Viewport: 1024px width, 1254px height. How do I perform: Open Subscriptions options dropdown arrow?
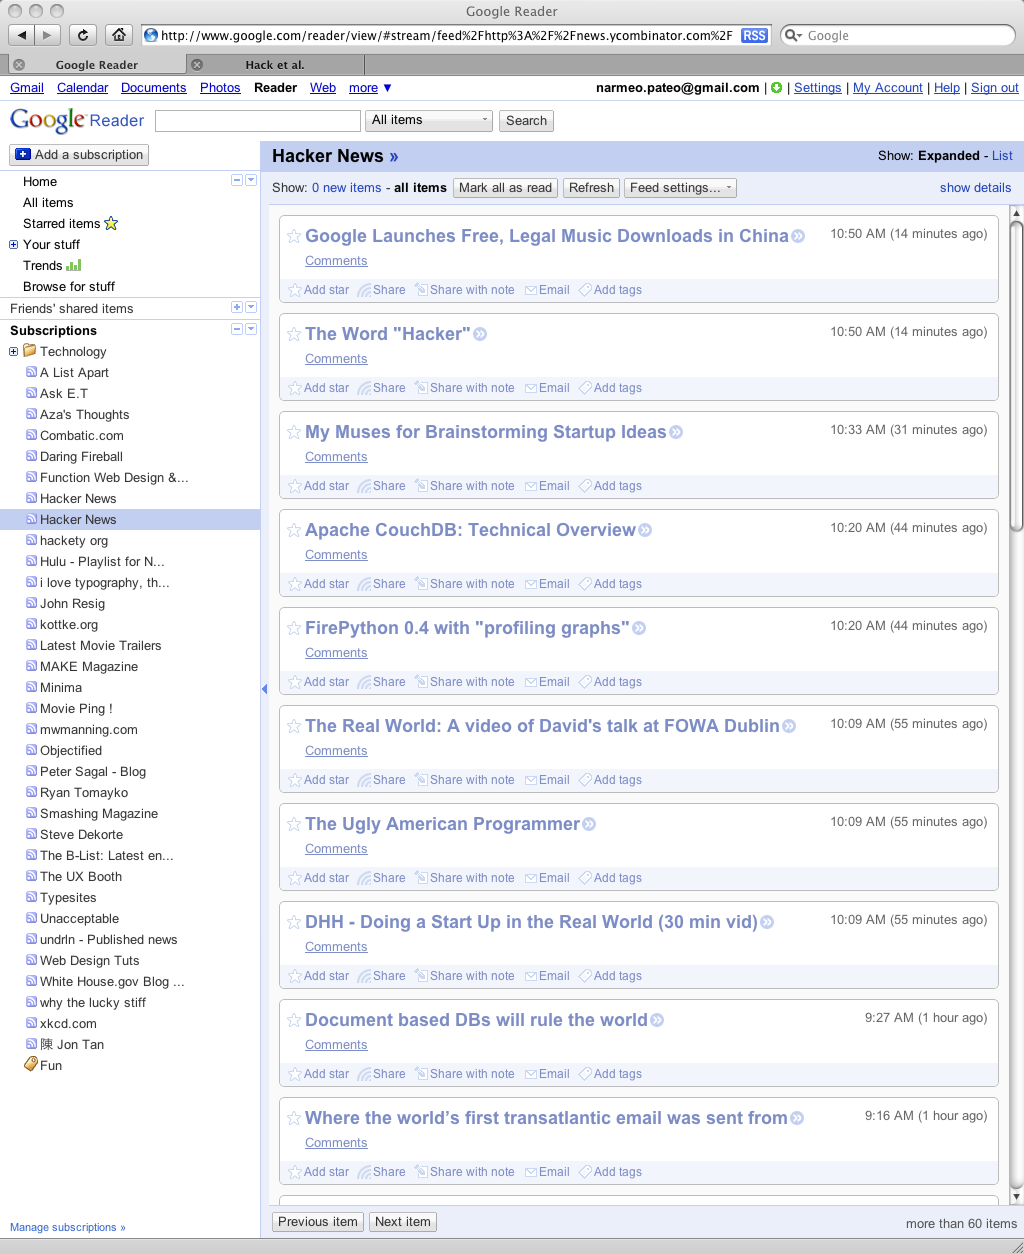[251, 329]
